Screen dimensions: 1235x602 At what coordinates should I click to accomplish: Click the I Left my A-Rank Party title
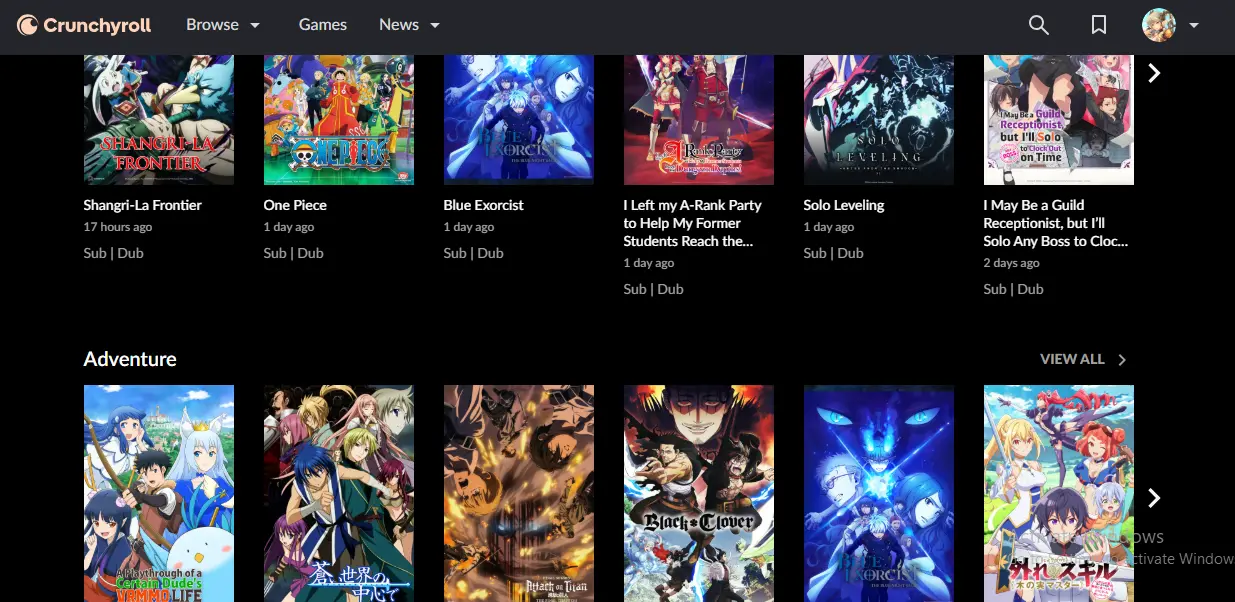[x=693, y=223]
